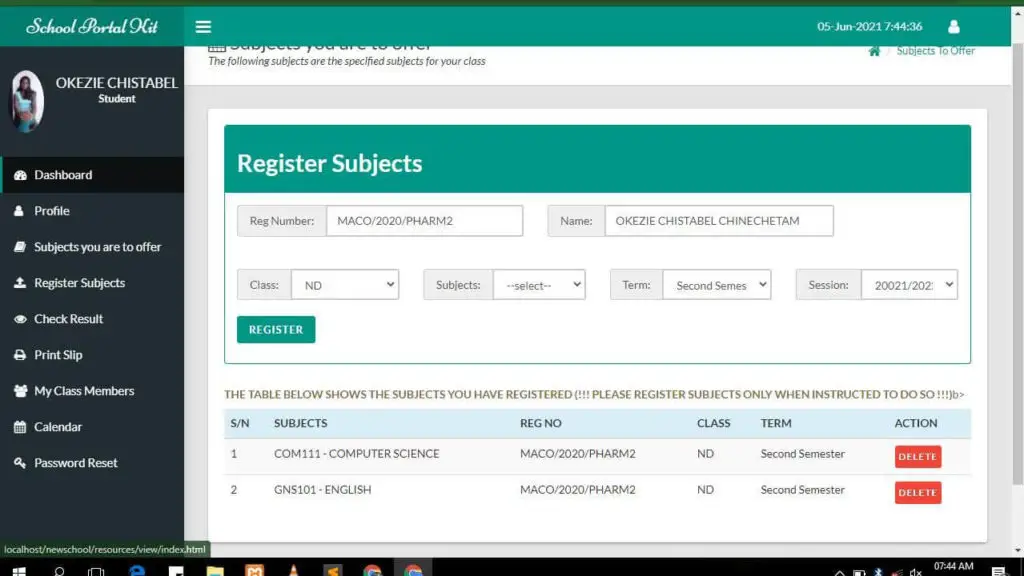
Task: Delete the COM111 Computer Science subject
Action: 917,456
